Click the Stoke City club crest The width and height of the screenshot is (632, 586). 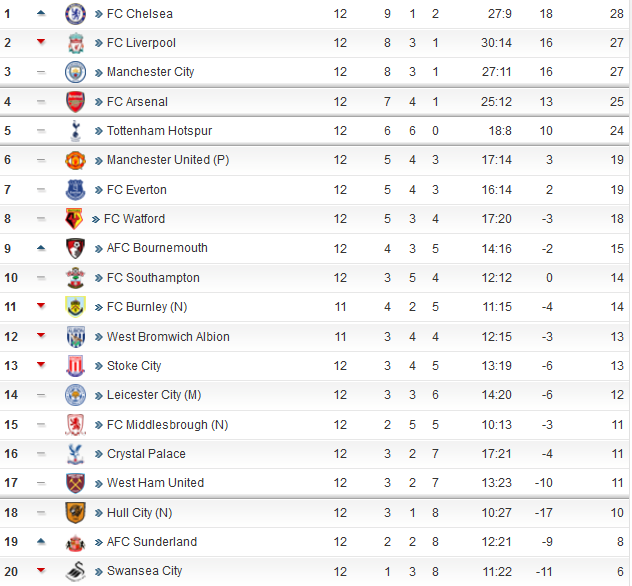(75, 366)
